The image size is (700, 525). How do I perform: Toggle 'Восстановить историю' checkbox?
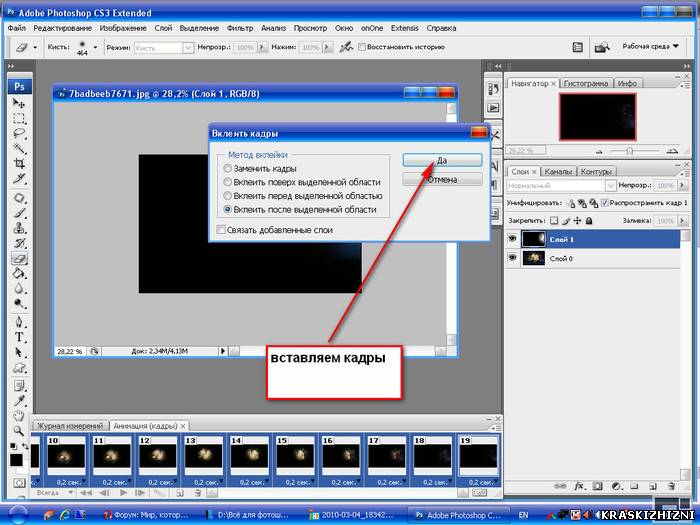[362, 47]
